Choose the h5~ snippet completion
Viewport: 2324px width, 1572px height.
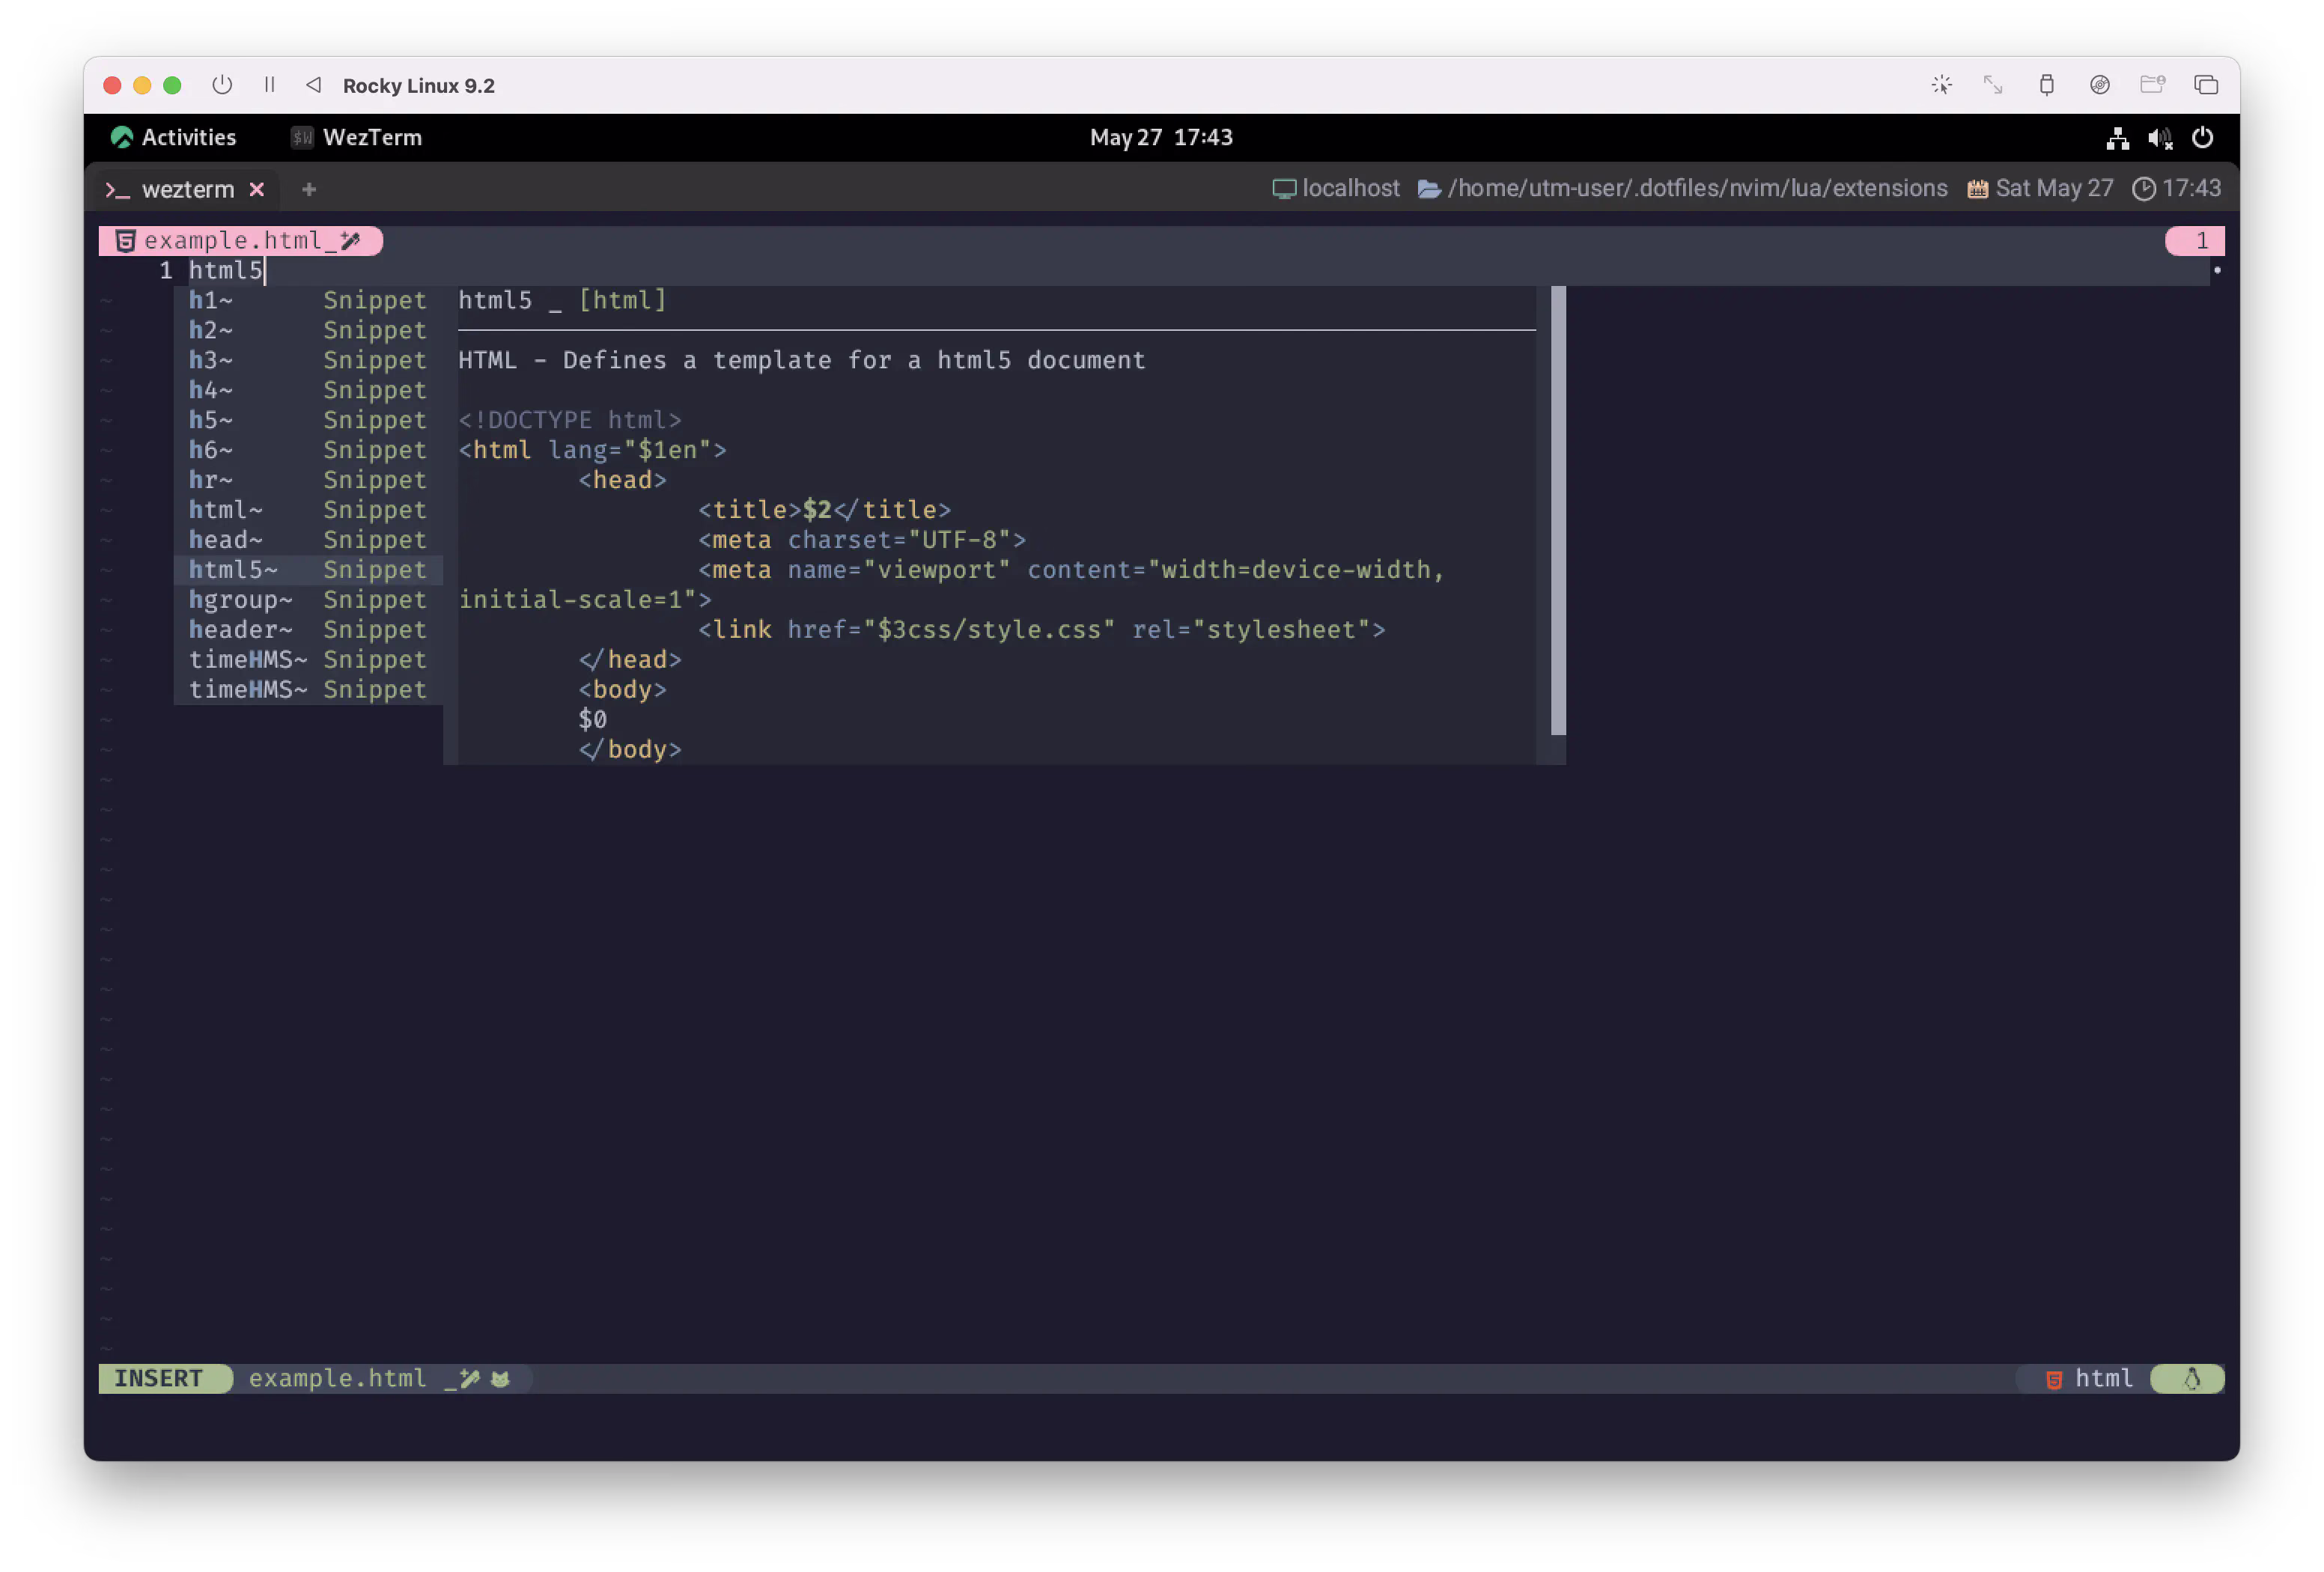308,420
